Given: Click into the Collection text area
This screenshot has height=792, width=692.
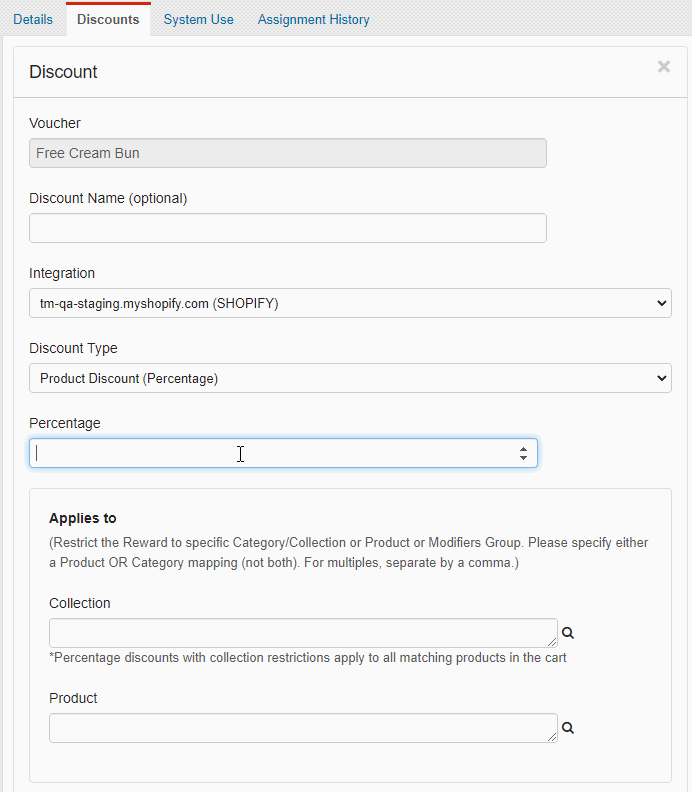Looking at the screenshot, I should point(303,633).
